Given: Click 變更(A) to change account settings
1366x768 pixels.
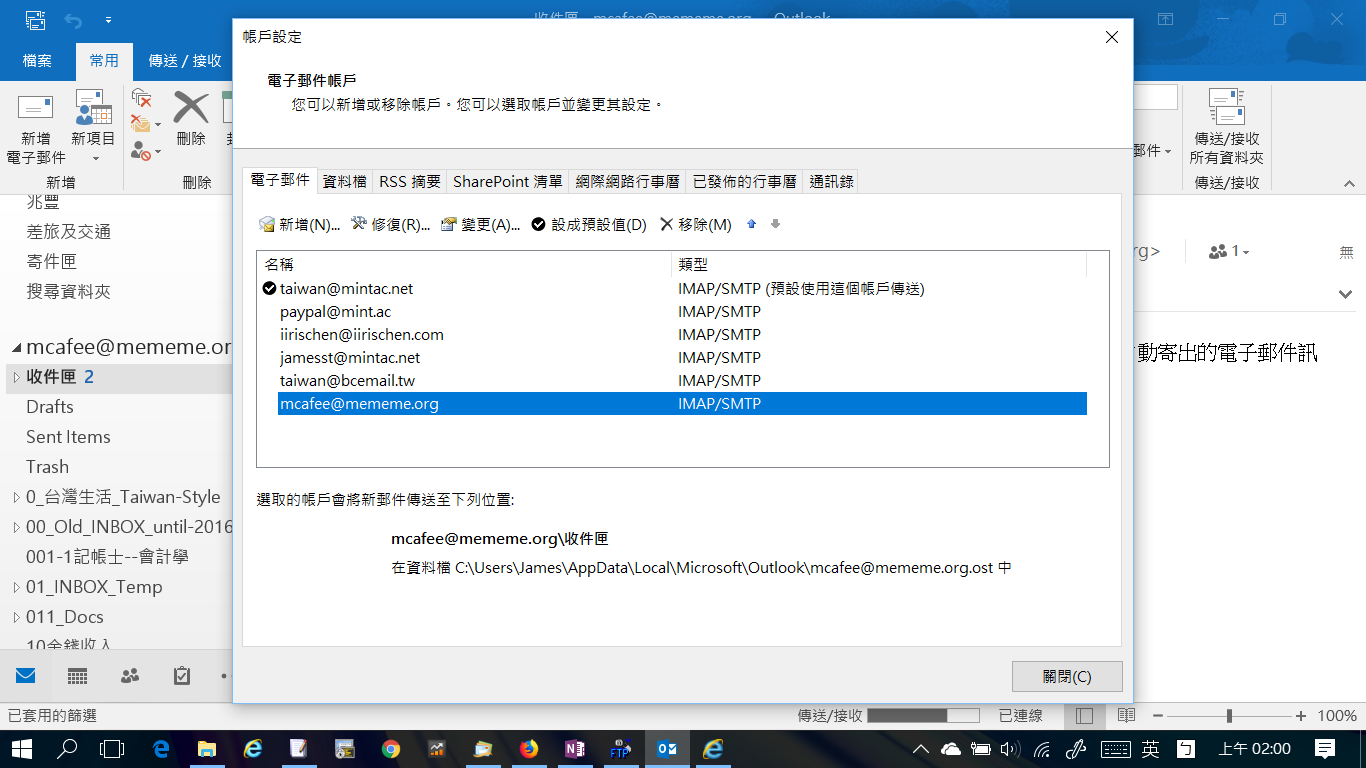Looking at the screenshot, I should 480,225.
